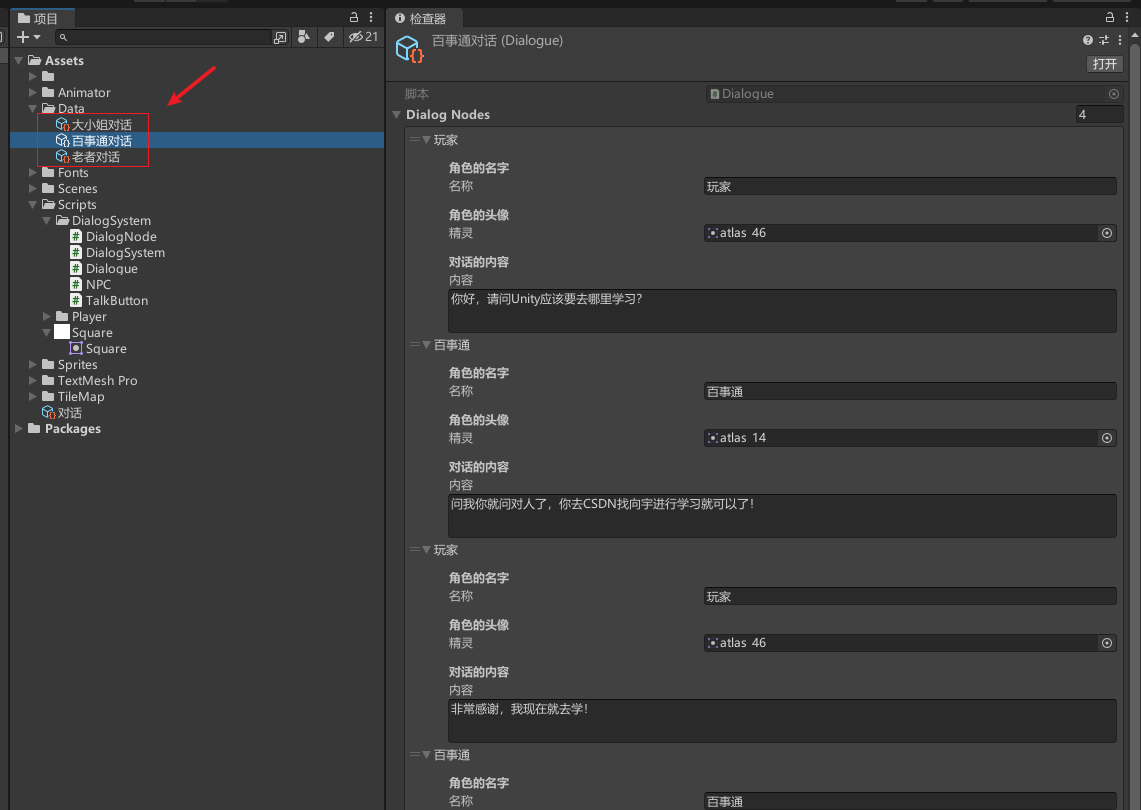
Task: Click the ScriptableObject icon beside 百事通对话 title
Action: (409, 49)
